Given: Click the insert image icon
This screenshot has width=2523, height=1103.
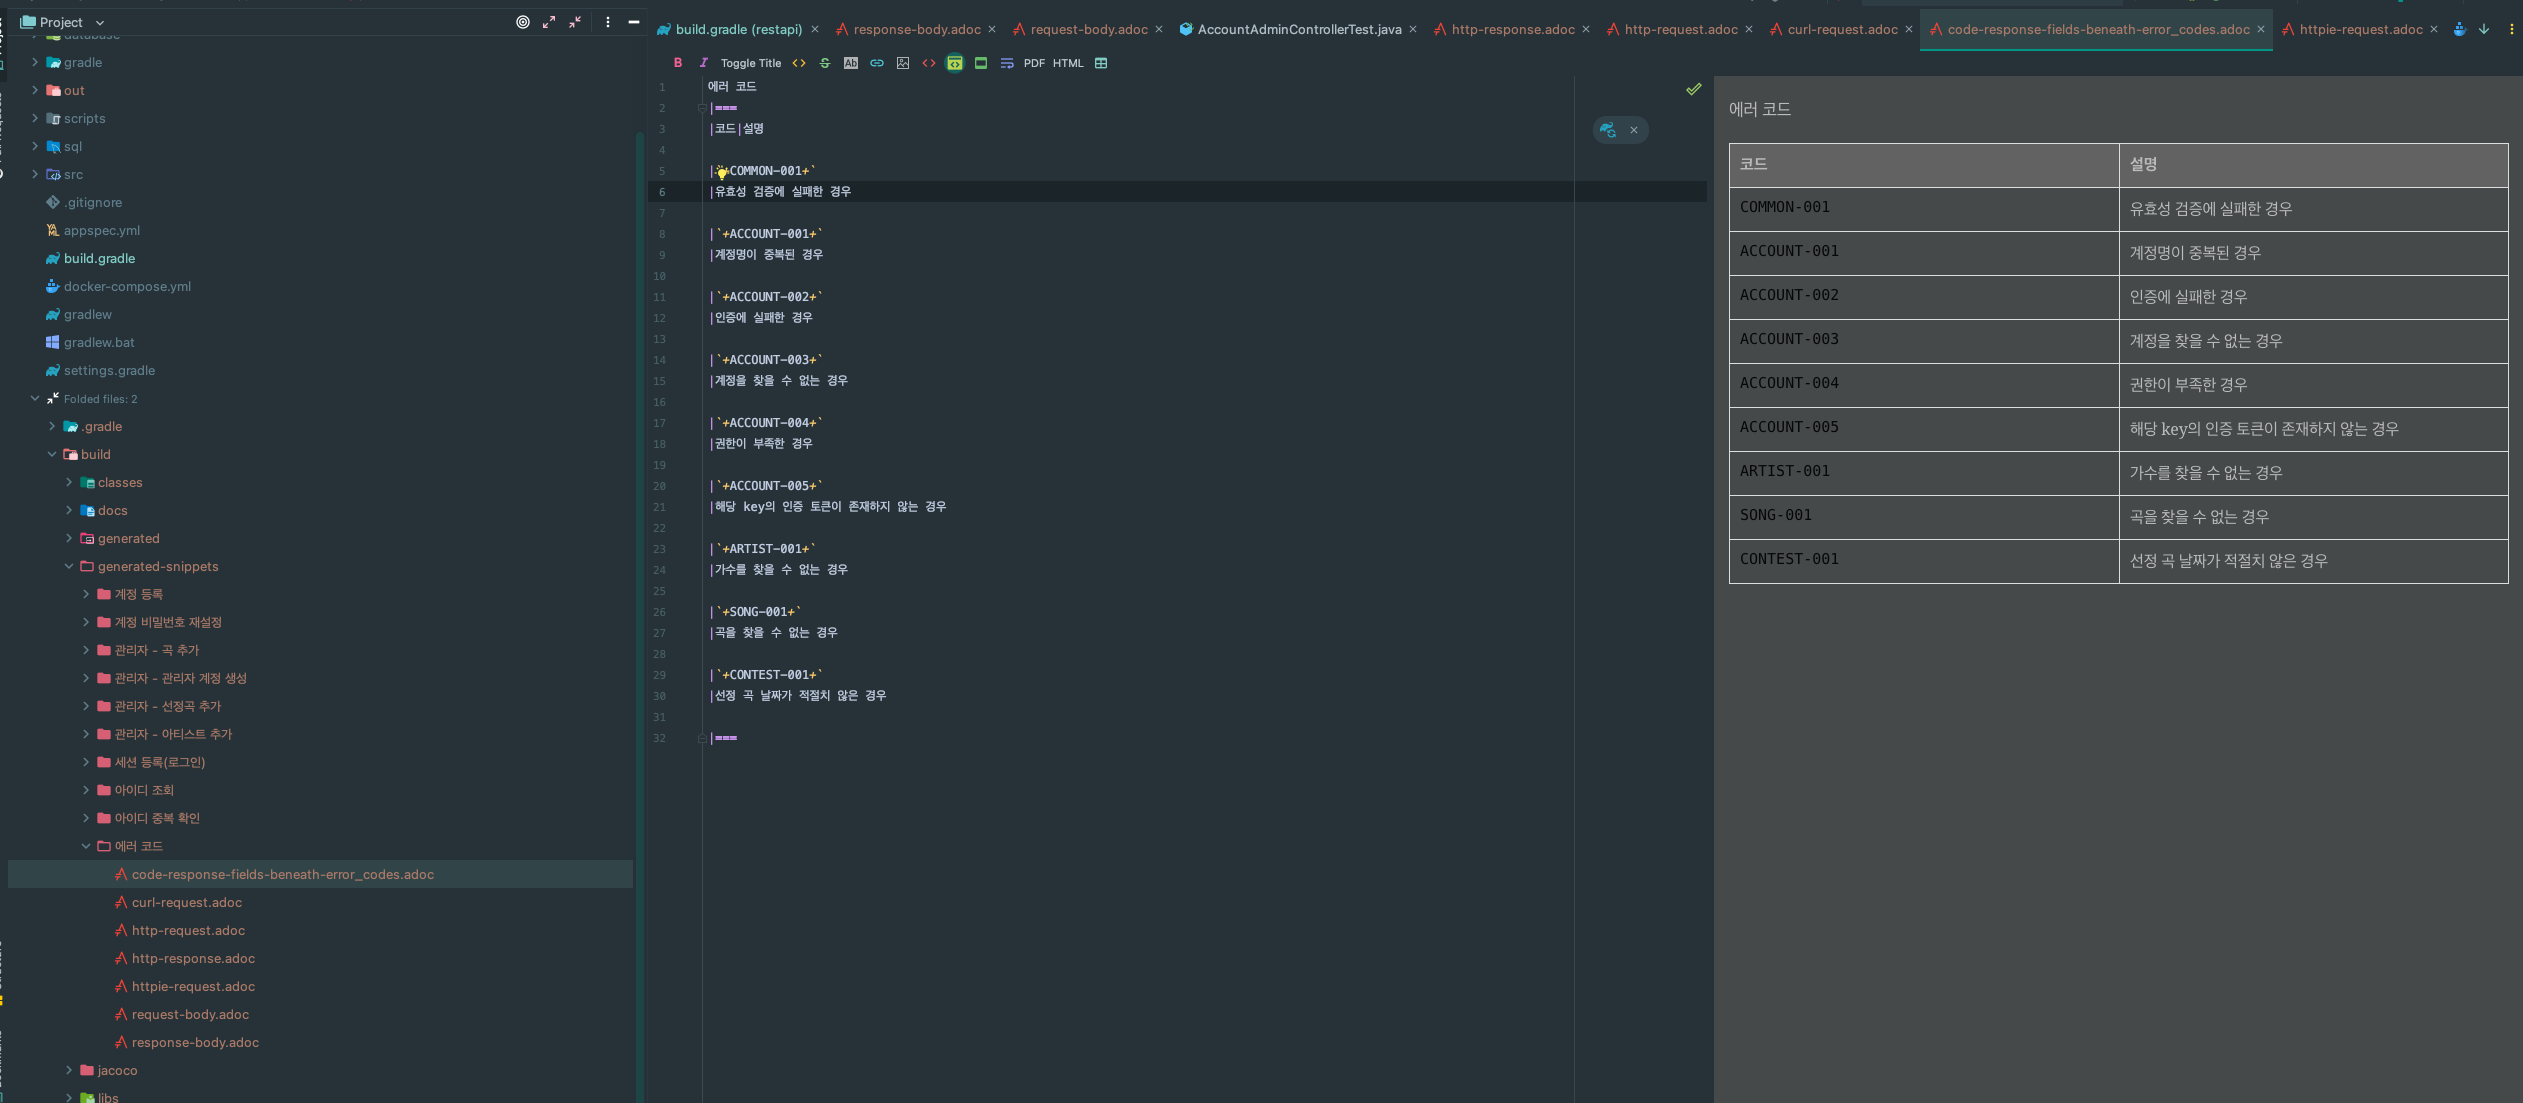Looking at the screenshot, I should (x=903, y=63).
